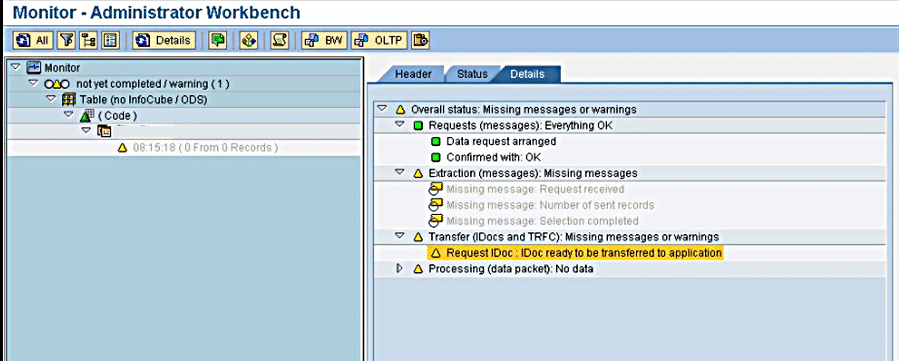The image size is (899, 361).
Task: Click warning icon beside Transfer (IDocs and TRFC)
Action: (418, 237)
